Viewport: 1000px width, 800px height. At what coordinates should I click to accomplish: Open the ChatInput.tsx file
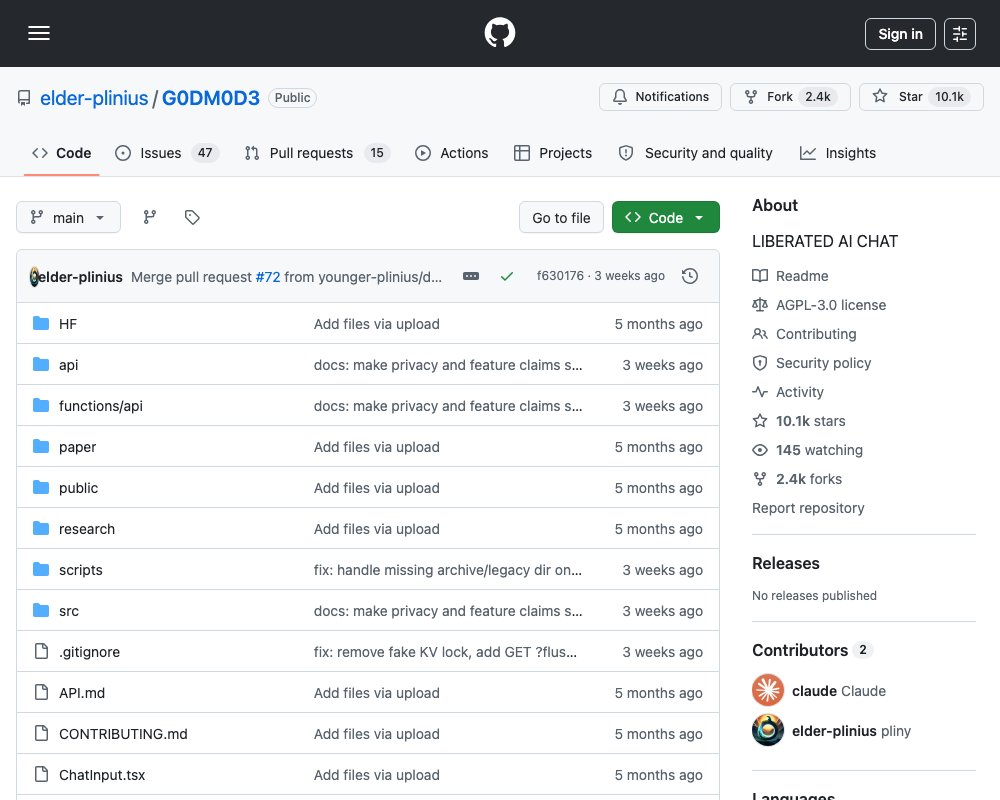[102, 775]
